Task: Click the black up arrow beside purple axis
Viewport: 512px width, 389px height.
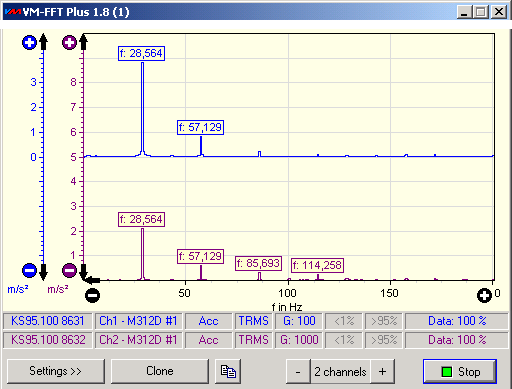Action: point(84,42)
